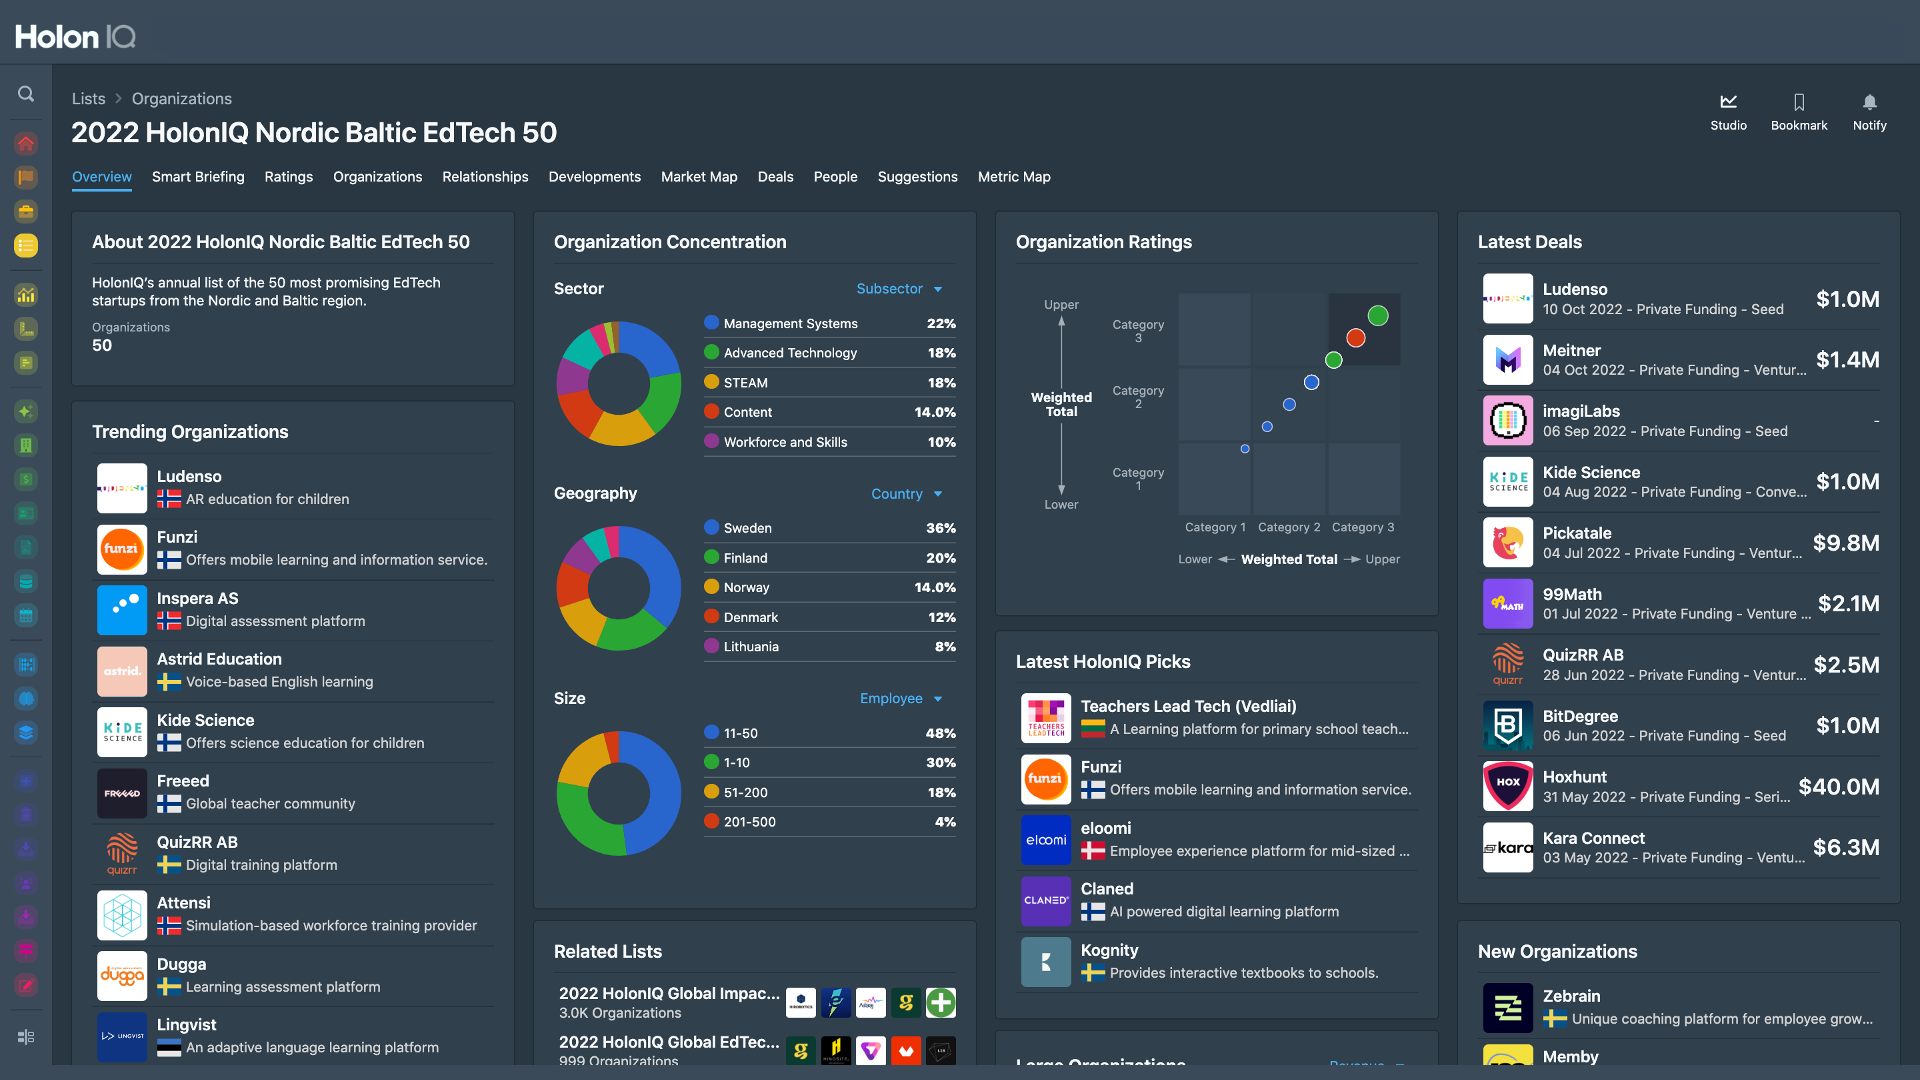
Task: Open the green building sidebar icon
Action: pyautogui.click(x=26, y=445)
